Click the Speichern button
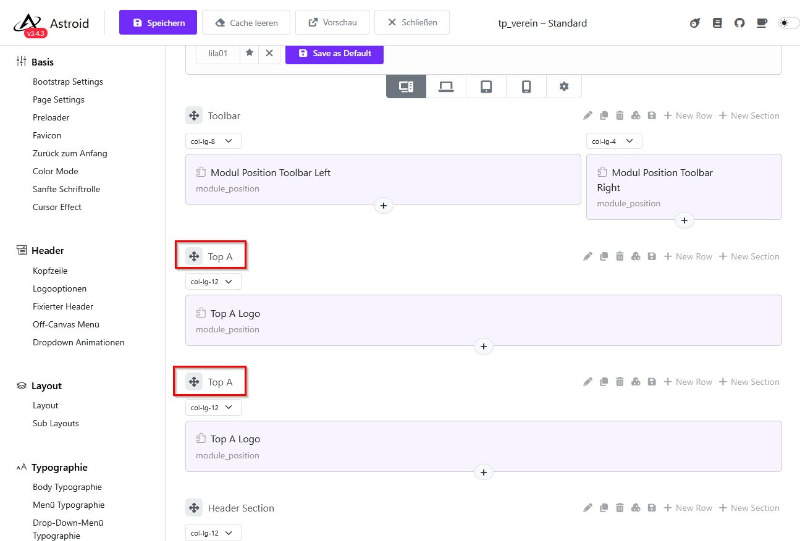This screenshot has width=800, height=541. click(x=158, y=22)
